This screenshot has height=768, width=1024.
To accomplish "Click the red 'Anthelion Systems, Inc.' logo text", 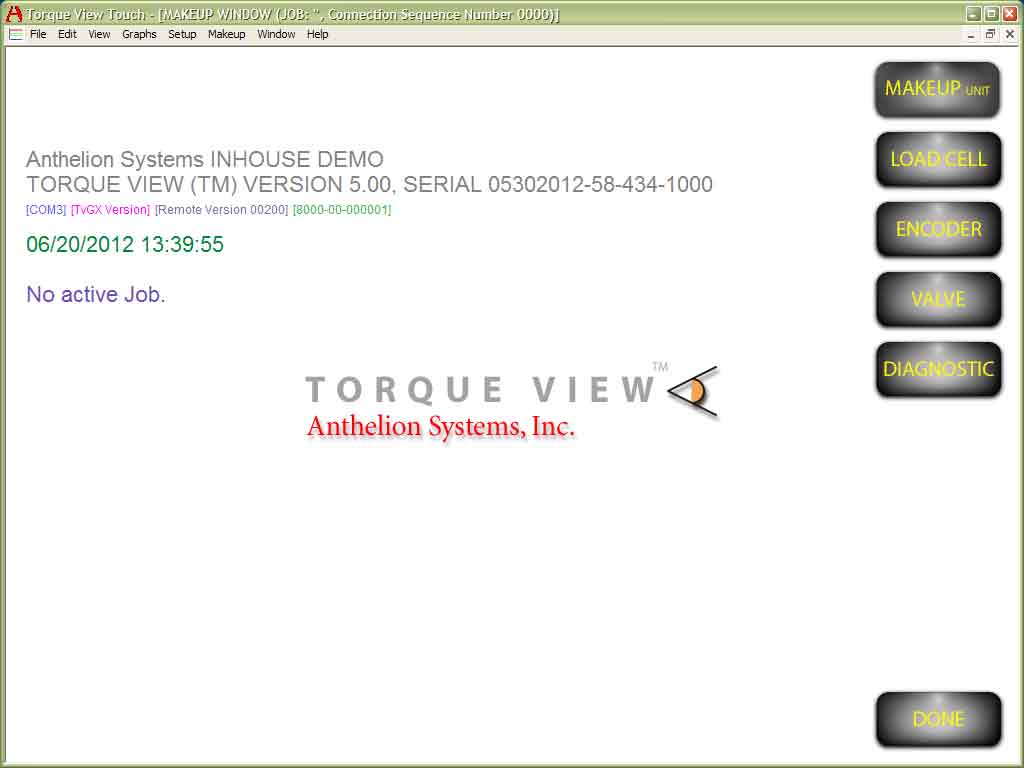I will [x=441, y=427].
